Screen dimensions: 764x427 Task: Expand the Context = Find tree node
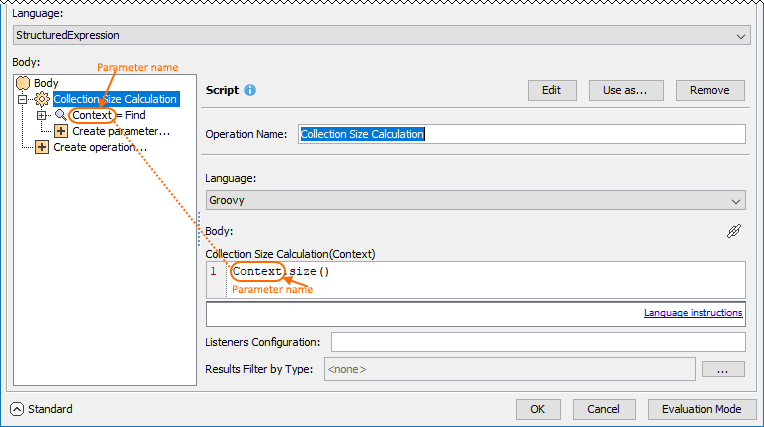[41, 116]
